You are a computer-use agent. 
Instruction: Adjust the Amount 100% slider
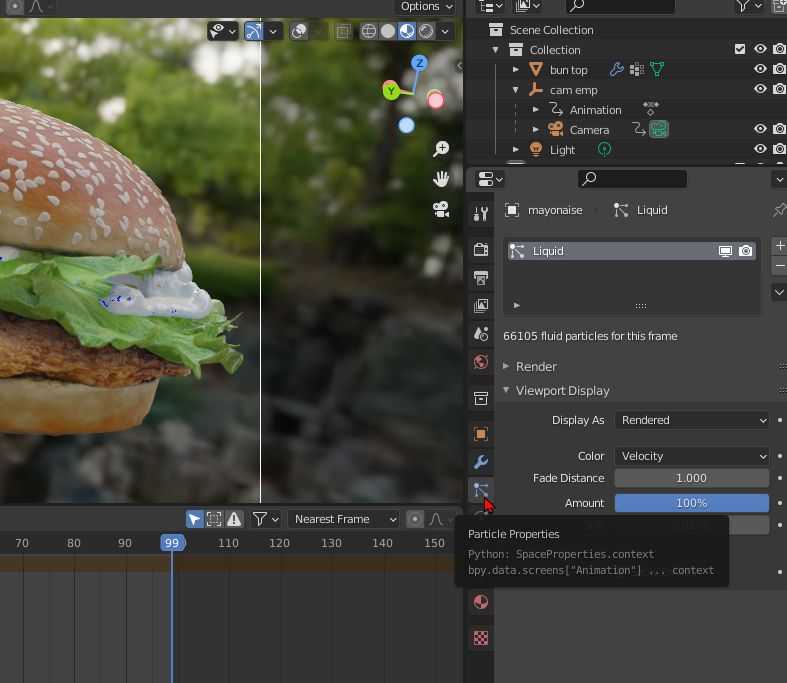click(x=692, y=503)
